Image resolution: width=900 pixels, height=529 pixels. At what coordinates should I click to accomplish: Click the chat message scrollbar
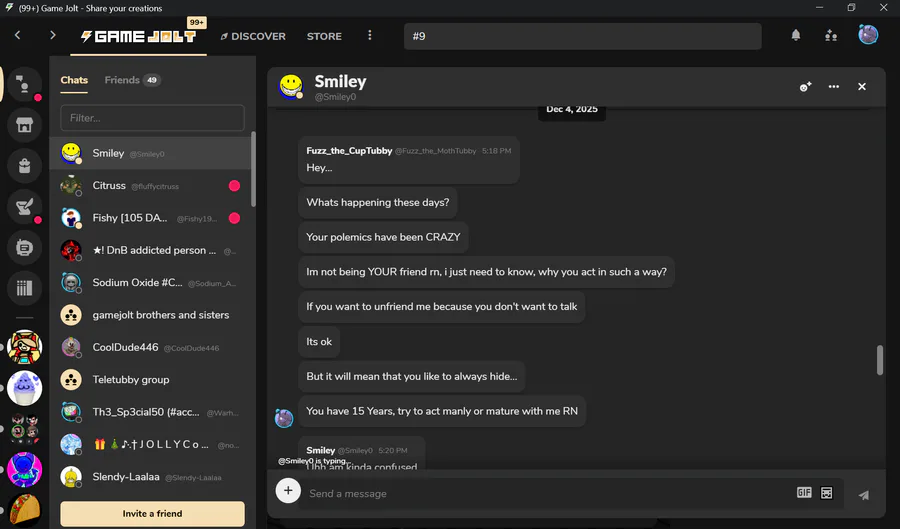879,360
